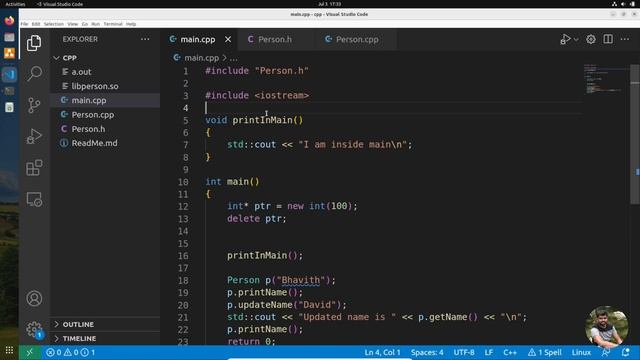Click the editor settings gear icon
This screenshot has height=360, width=640.
coord(591,39)
